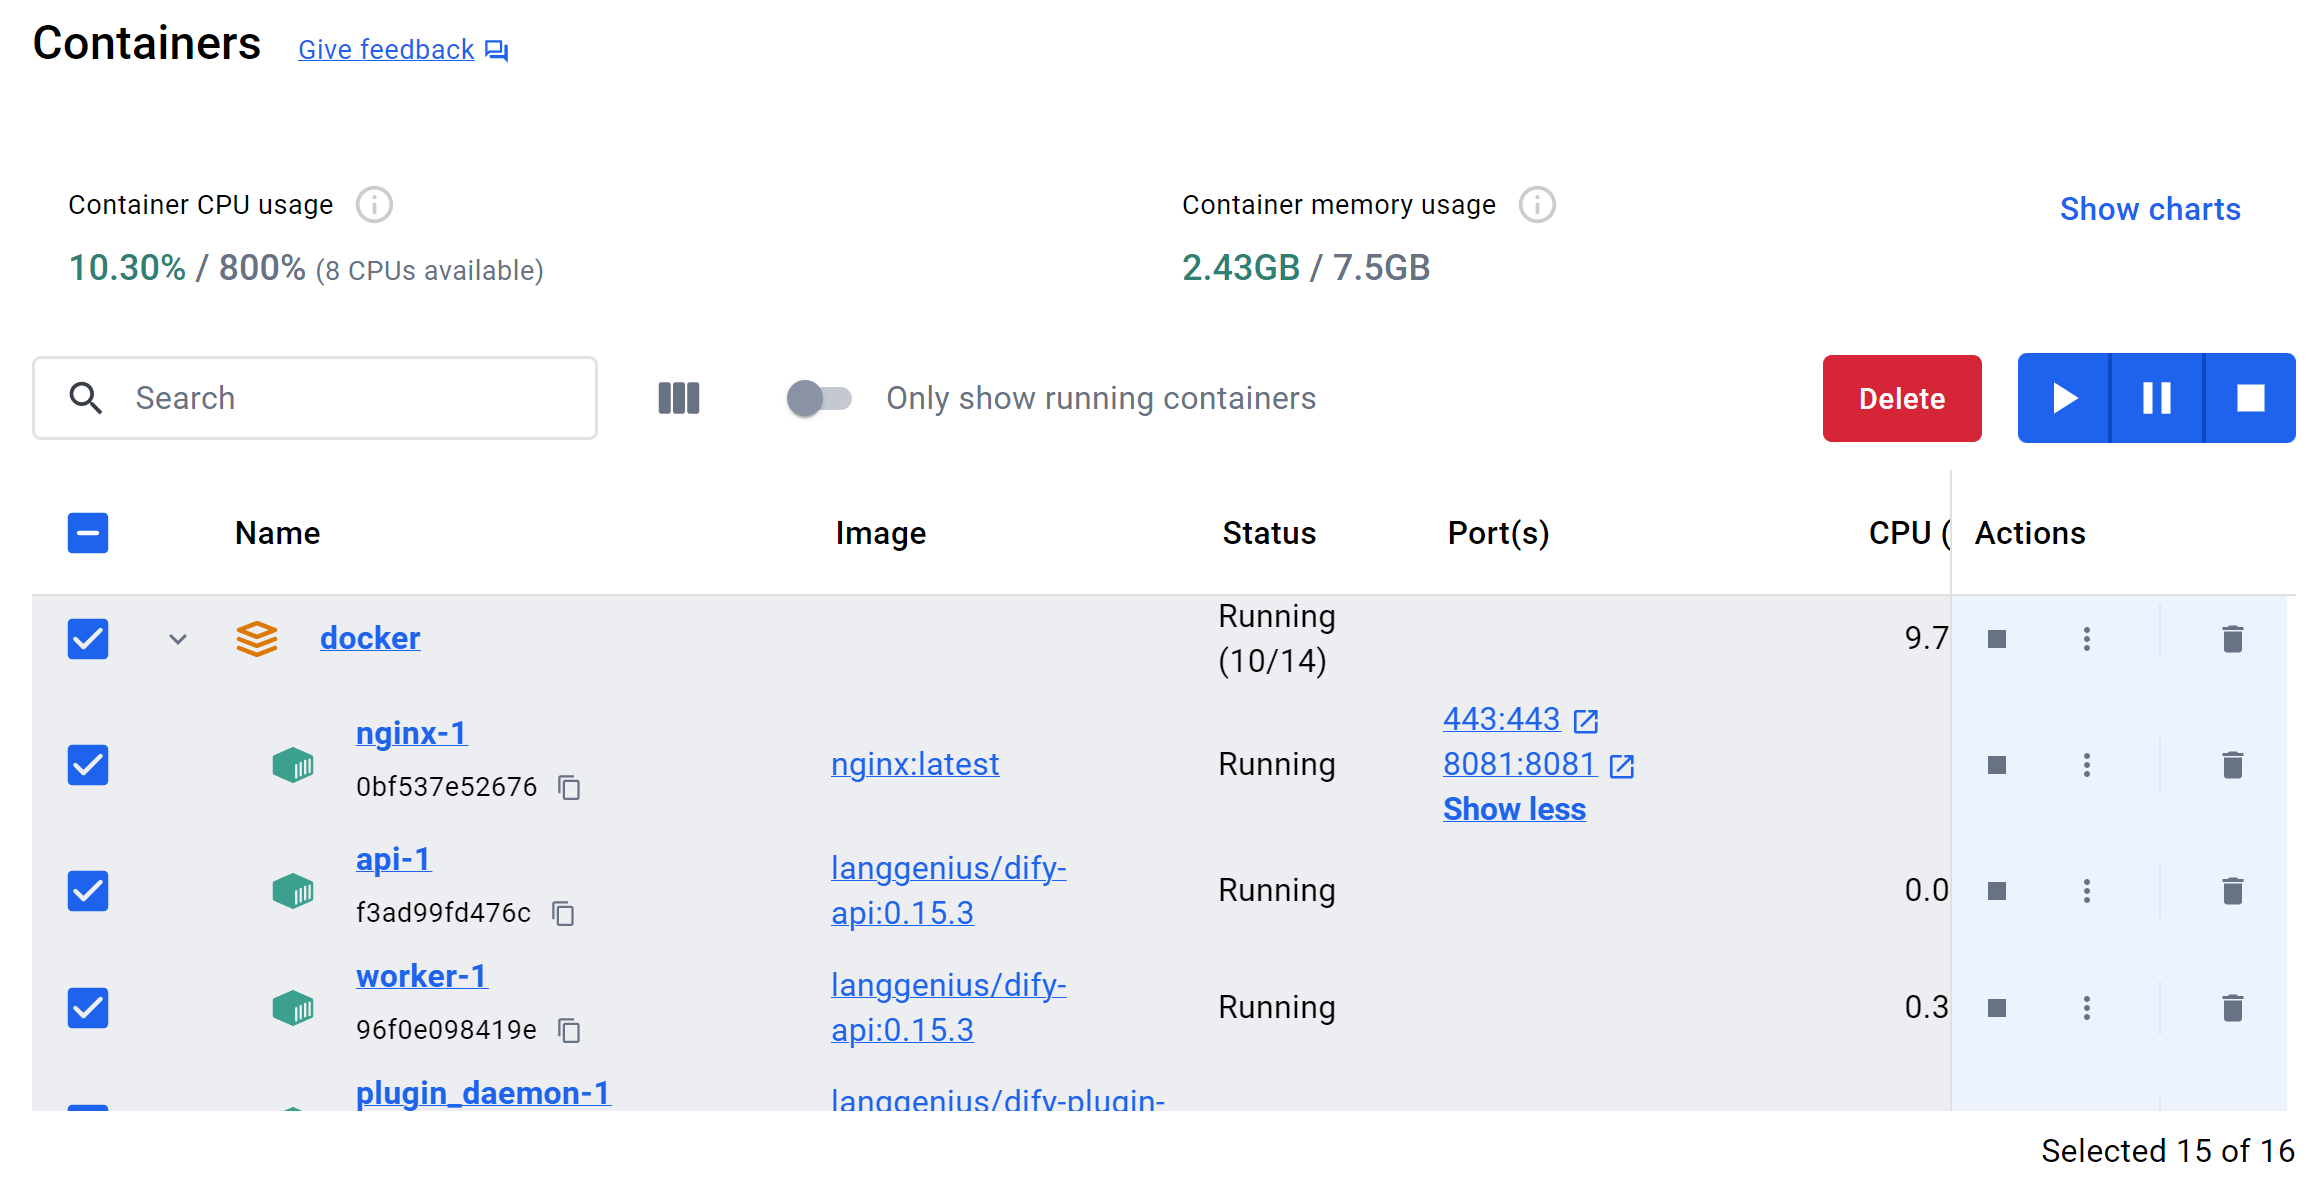Copy container ID 0bf537e52676
The width and height of the screenshot is (2312, 1192).
click(x=569, y=788)
